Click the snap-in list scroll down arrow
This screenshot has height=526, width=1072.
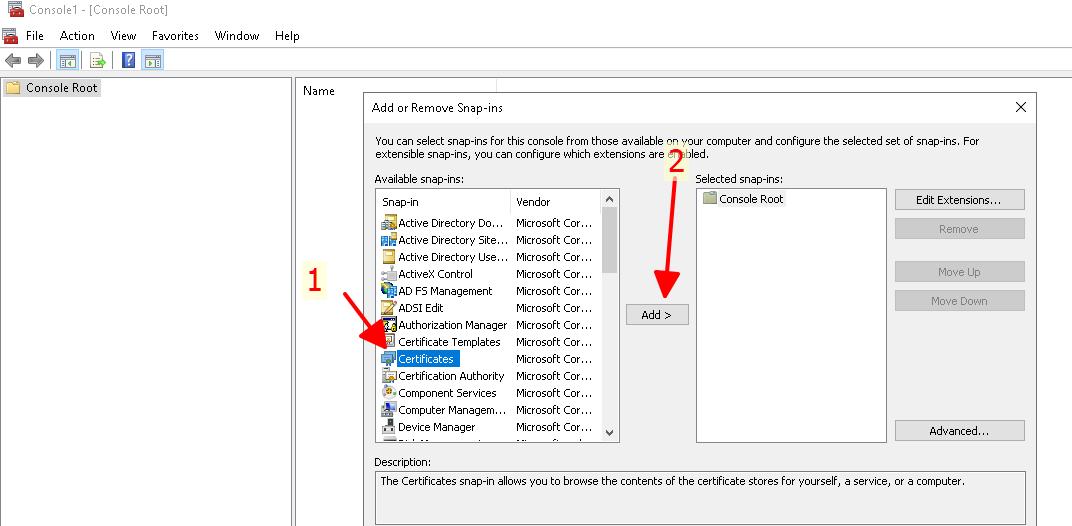610,432
